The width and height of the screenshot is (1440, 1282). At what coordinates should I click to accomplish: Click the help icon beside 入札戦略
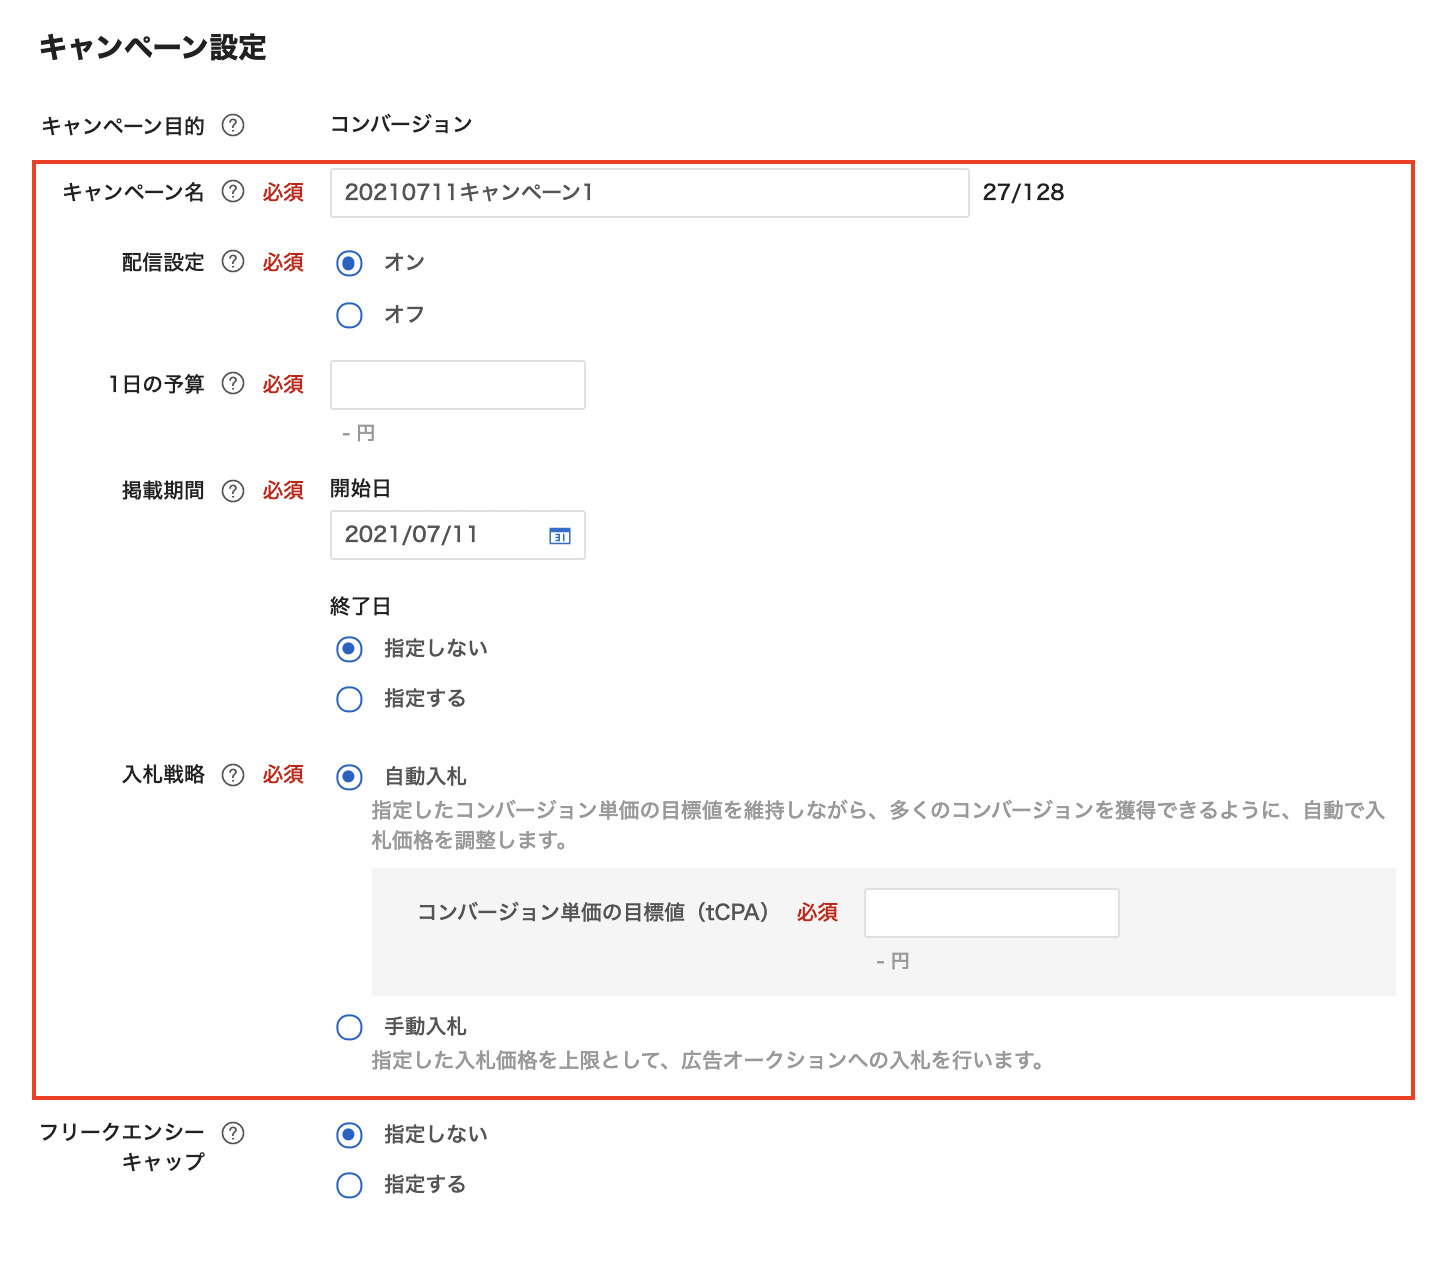click(x=232, y=775)
